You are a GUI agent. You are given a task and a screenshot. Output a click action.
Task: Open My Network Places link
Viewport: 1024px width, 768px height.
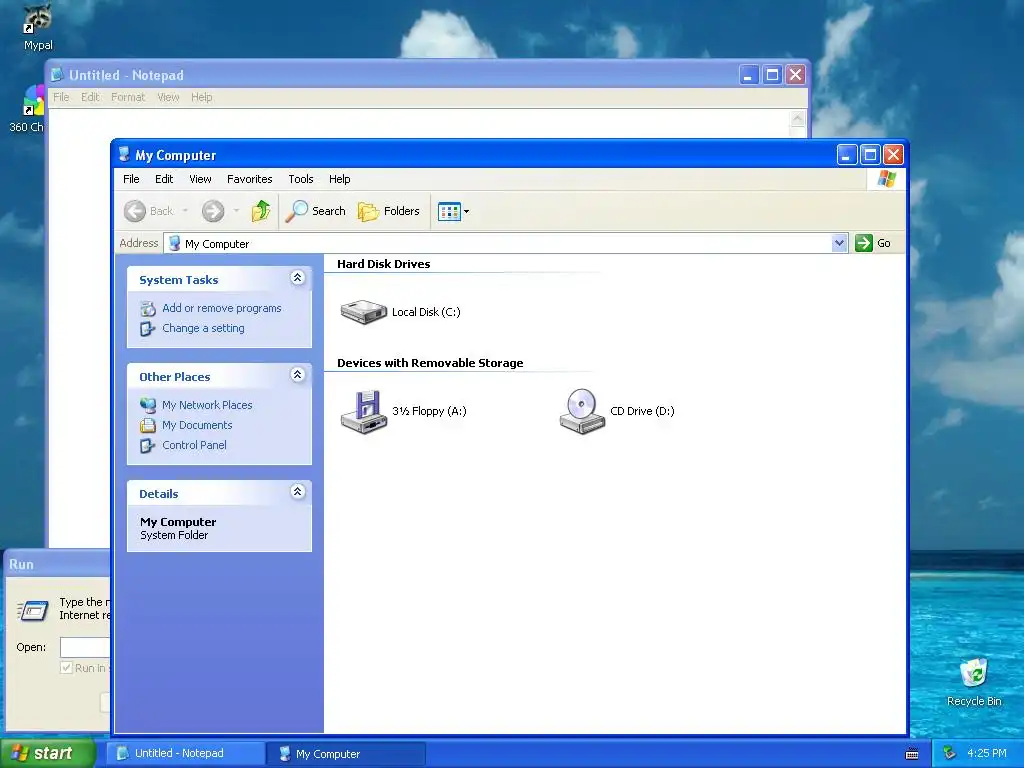(x=207, y=405)
